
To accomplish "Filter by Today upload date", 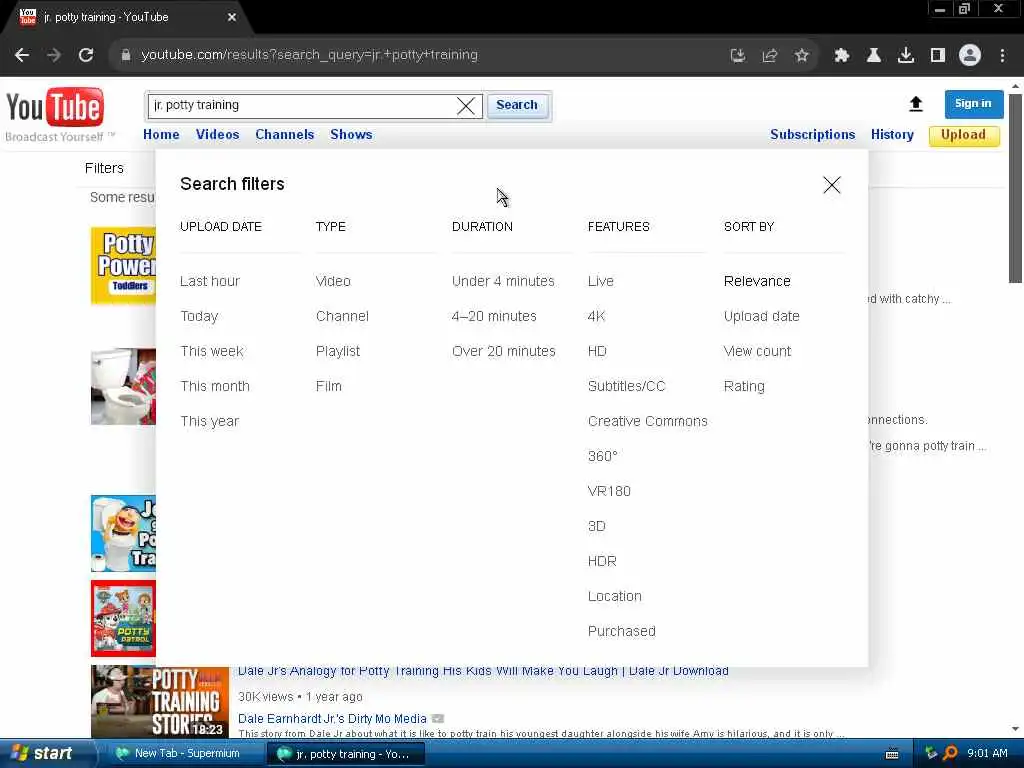I will [x=199, y=316].
